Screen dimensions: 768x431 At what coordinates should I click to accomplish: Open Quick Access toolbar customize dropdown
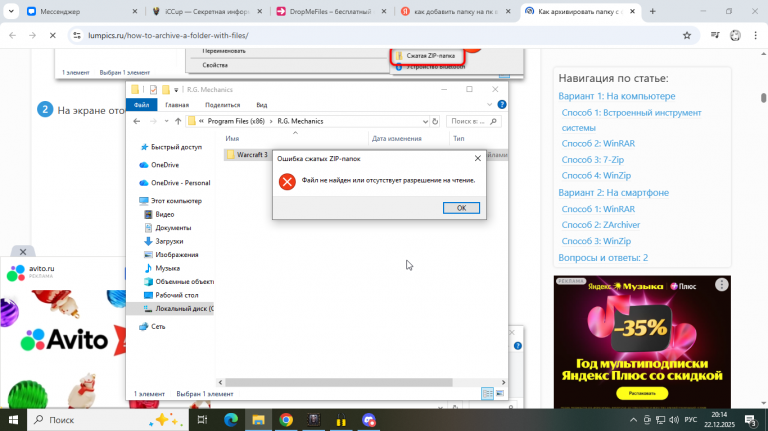[176, 90]
